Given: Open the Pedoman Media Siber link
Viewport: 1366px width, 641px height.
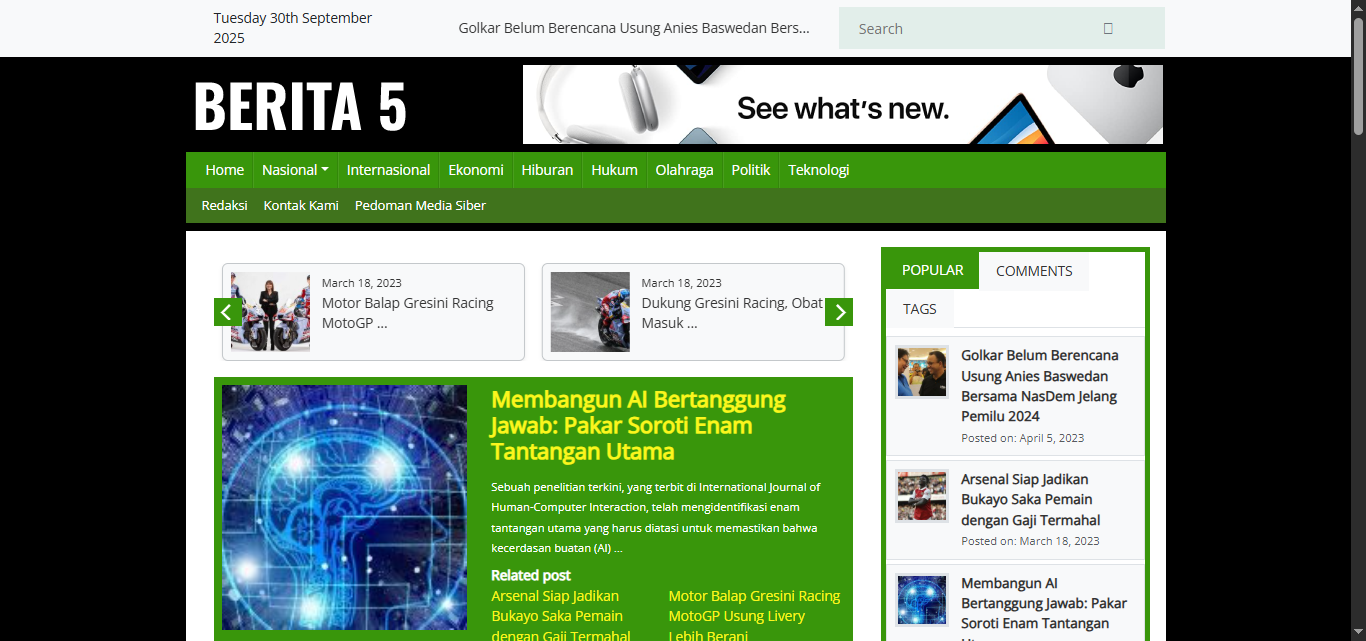Looking at the screenshot, I should point(420,205).
